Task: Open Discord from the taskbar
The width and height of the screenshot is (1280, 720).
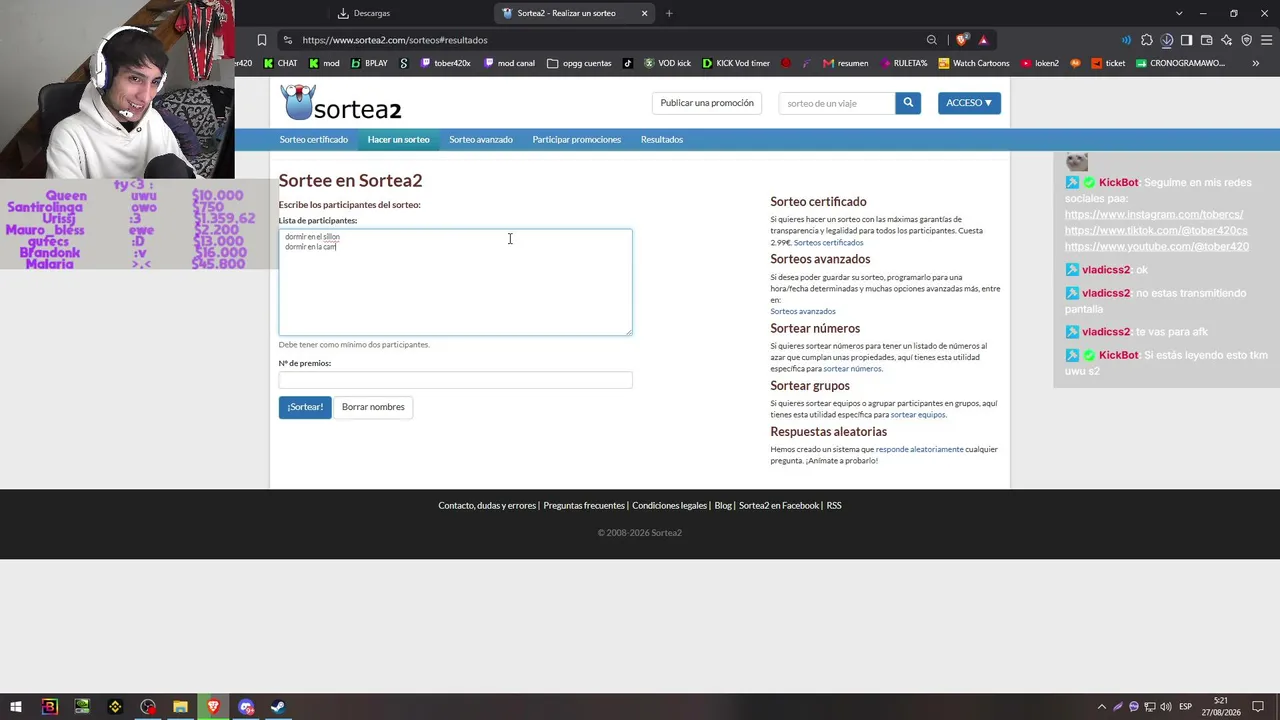Action: click(x=246, y=707)
